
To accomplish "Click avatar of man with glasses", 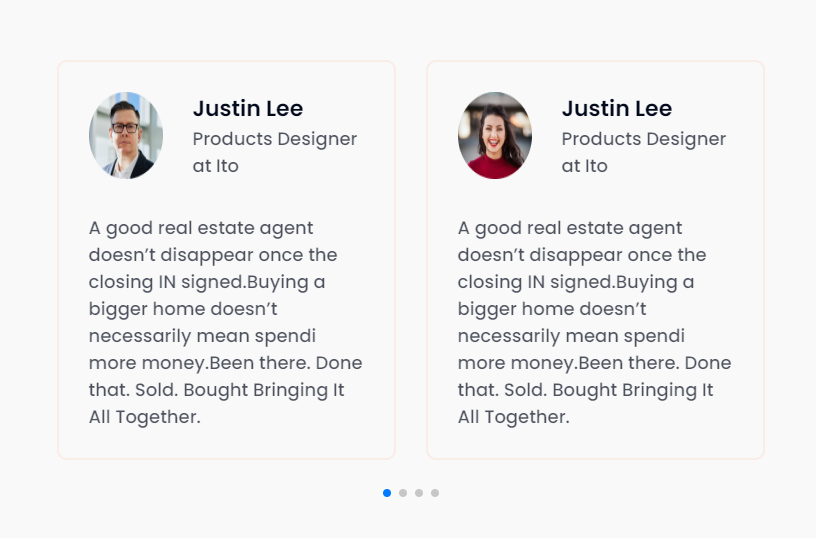I will (x=126, y=135).
